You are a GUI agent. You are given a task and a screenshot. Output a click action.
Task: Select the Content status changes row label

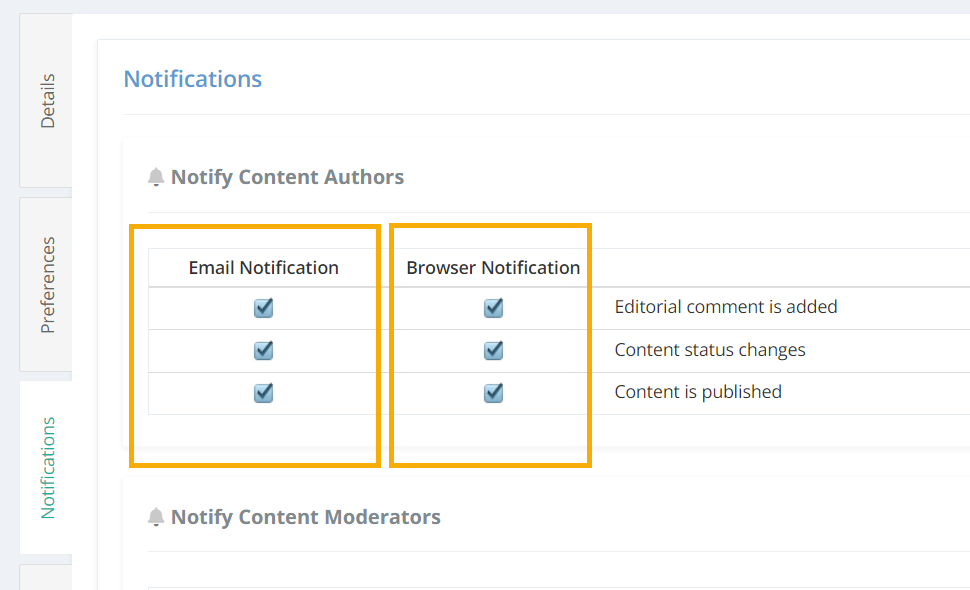[x=710, y=350]
